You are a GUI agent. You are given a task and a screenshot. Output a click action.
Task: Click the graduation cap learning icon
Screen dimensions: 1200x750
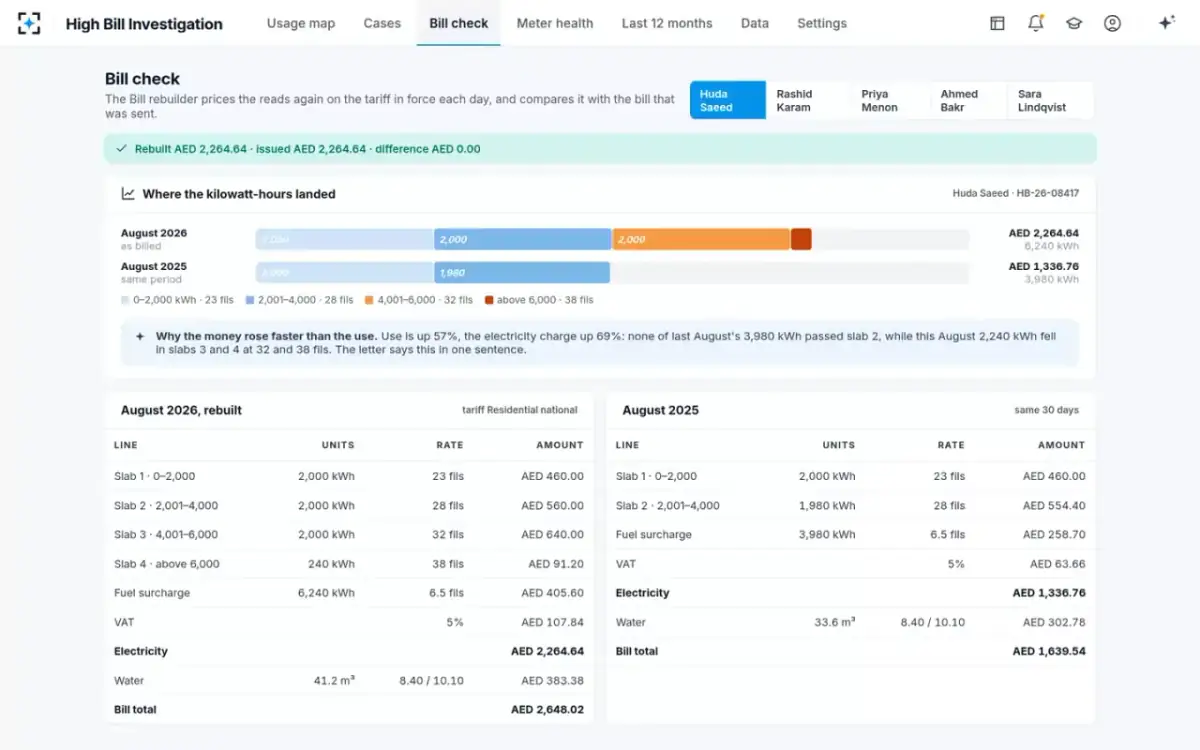pyautogui.click(x=1074, y=23)
